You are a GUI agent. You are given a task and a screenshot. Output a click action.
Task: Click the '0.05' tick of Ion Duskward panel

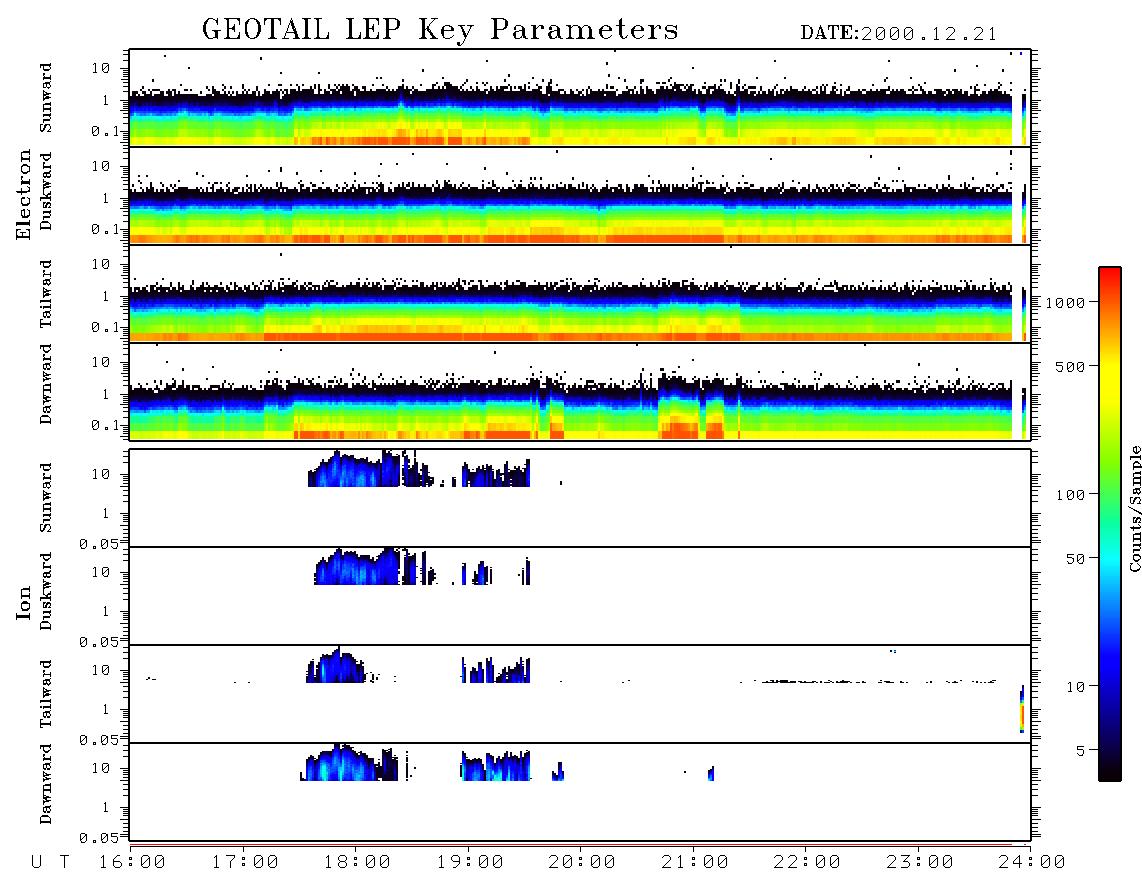98,642
